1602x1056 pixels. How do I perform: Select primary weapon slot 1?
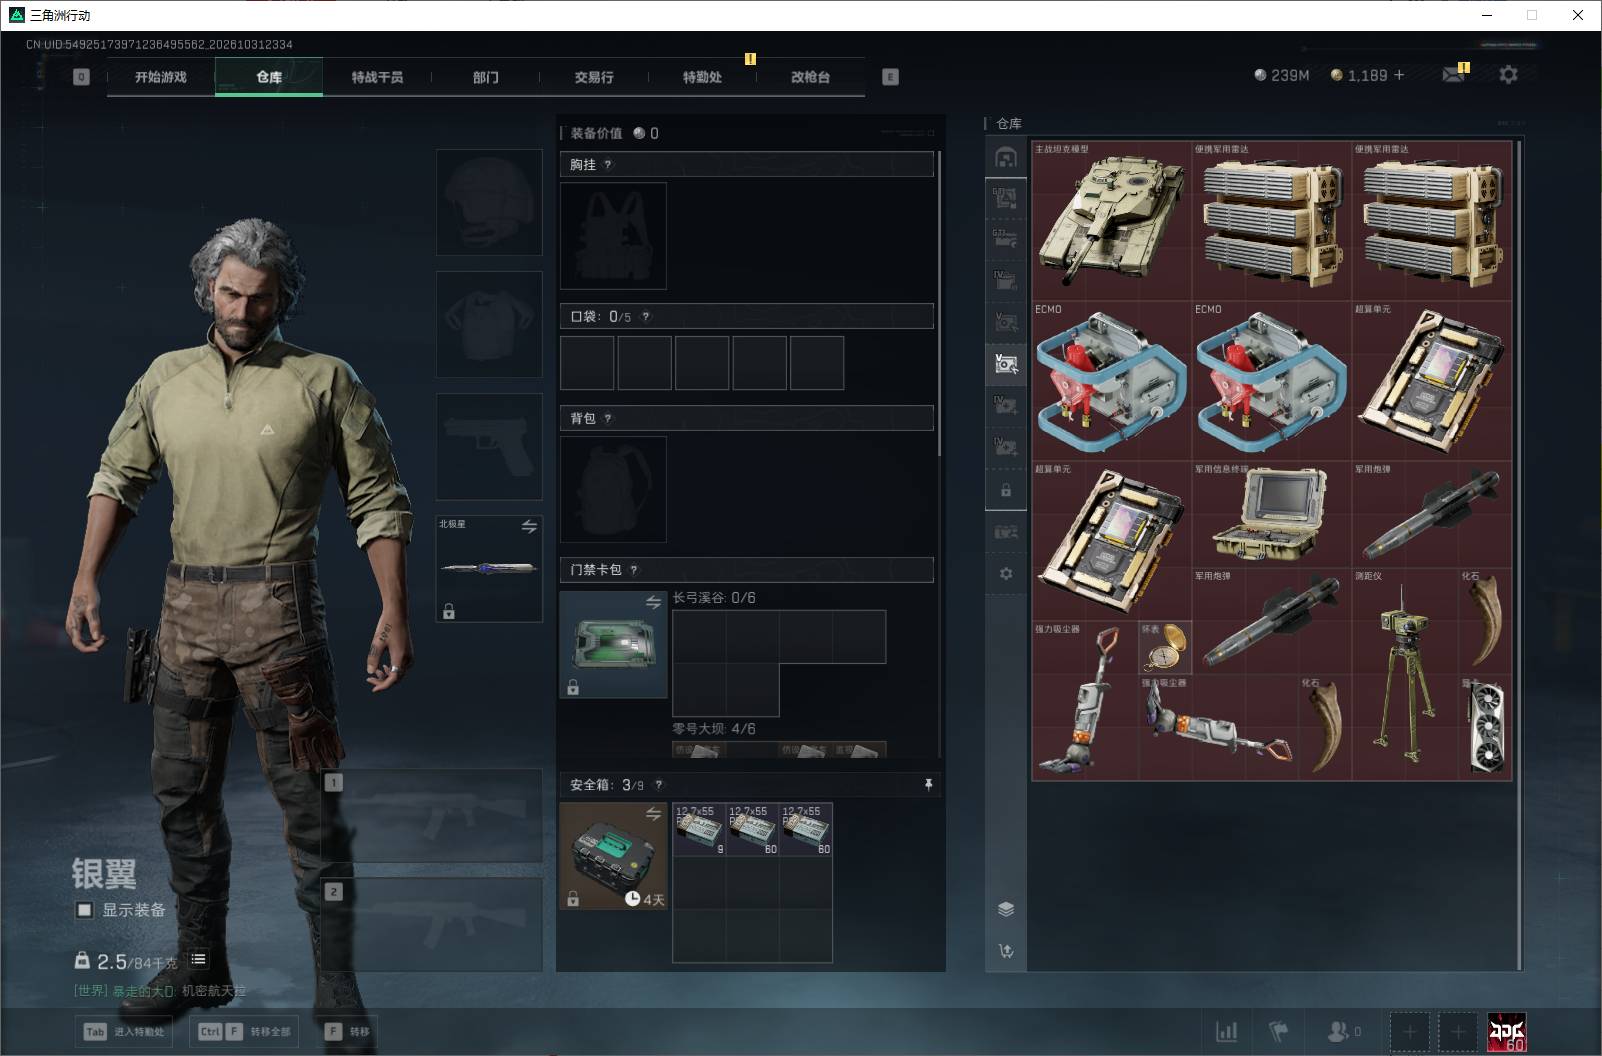point(432,816)
